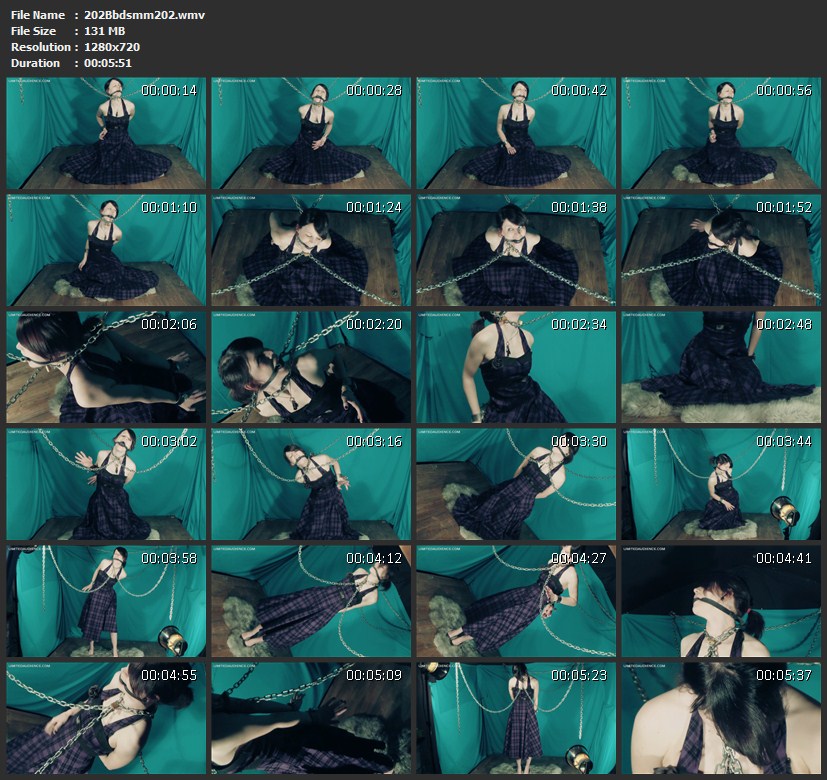Choose the thumbnail at 00:04:12

pyautogui.click(x=311, y=601)
